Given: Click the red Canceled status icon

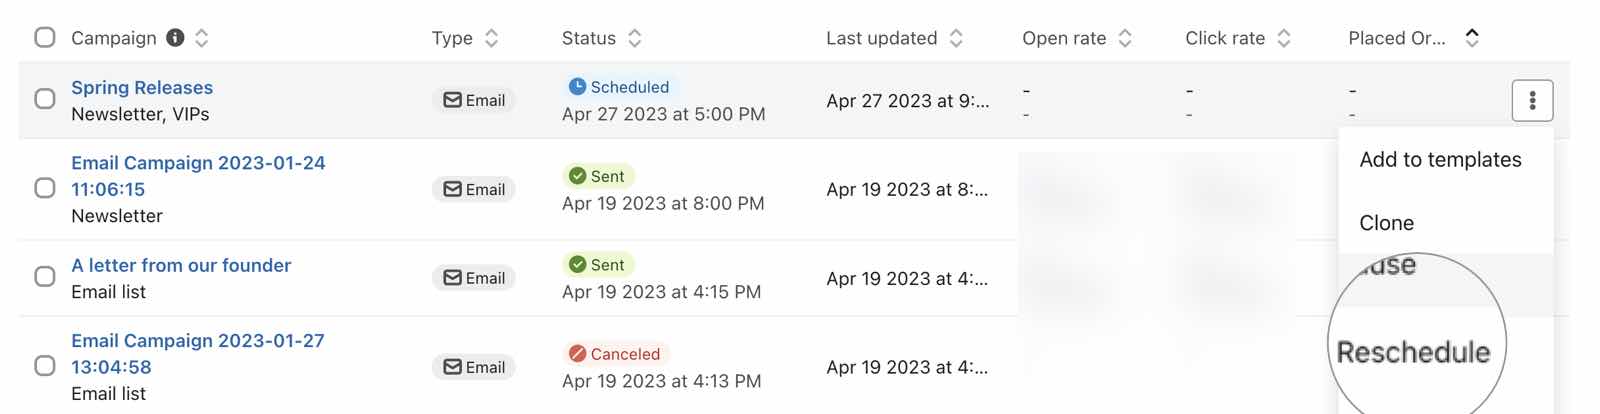Looking at the screenshot, I should point(577,354).
